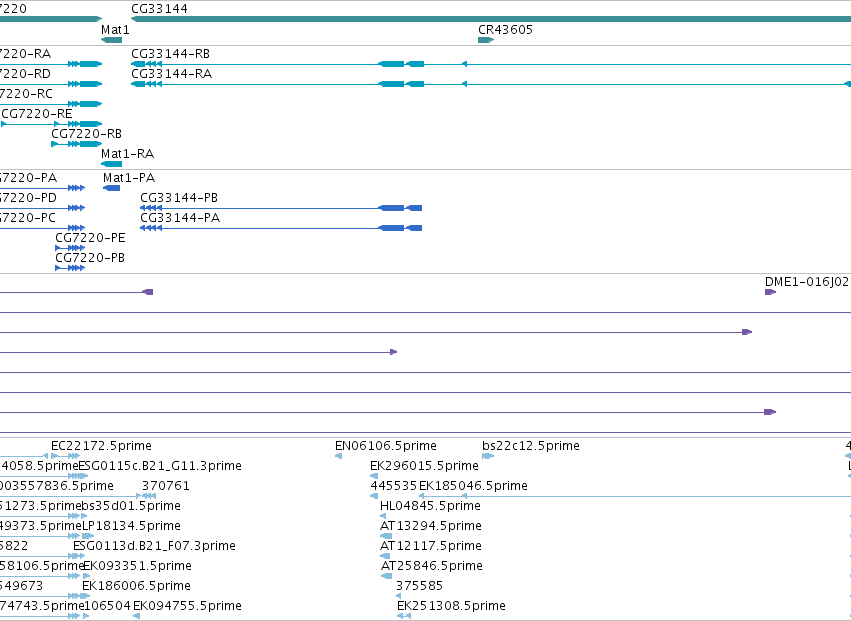Open the Mat1-RA transcript
The height and width of the screenshot is (621, 851).
coord(112,164)
